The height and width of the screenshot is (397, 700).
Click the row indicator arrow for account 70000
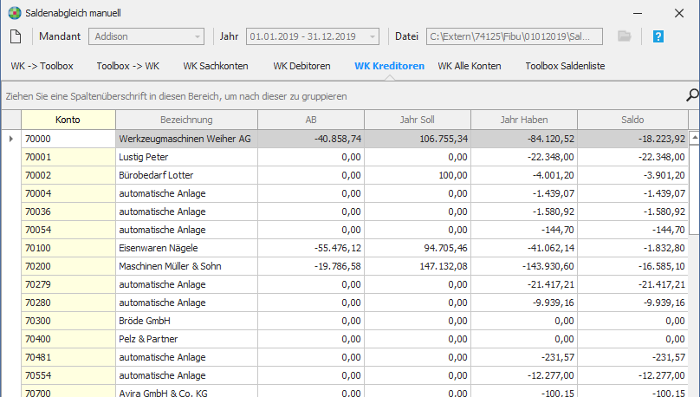pos(11,139)
